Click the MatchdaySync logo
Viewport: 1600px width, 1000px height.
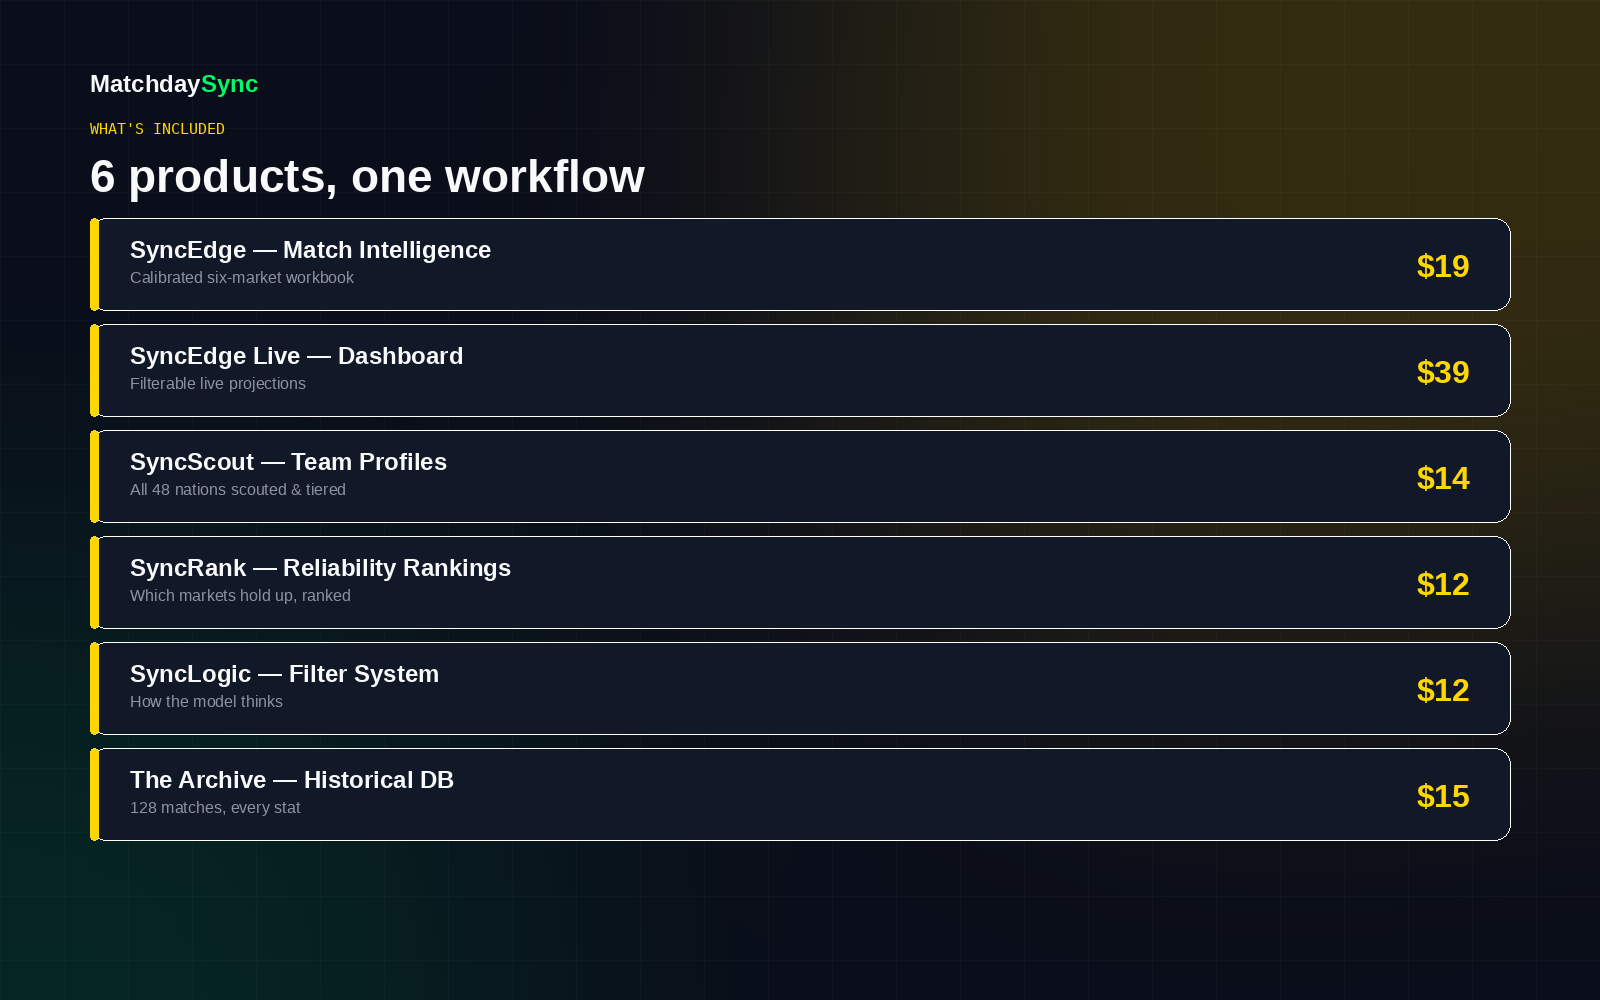[x=174, y=84]
